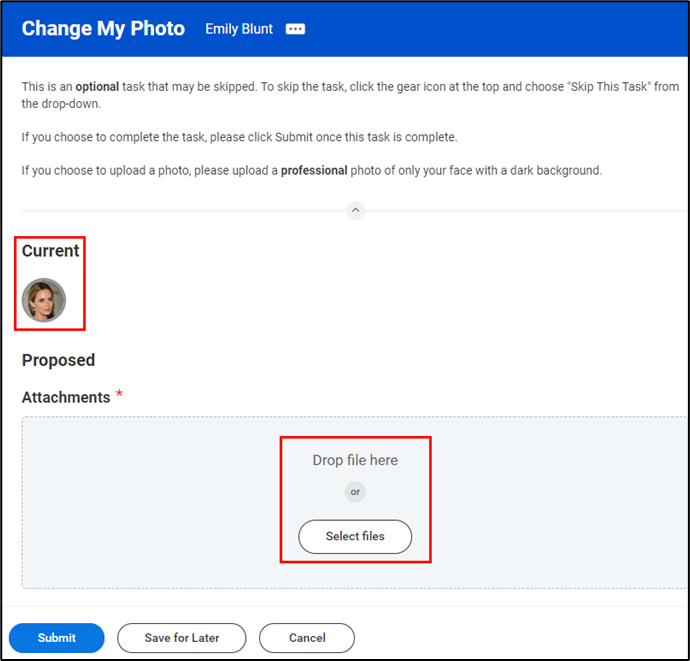Click the Drop file here text
This screenshot has height=661, width=690.
click(x=355, y=460)
